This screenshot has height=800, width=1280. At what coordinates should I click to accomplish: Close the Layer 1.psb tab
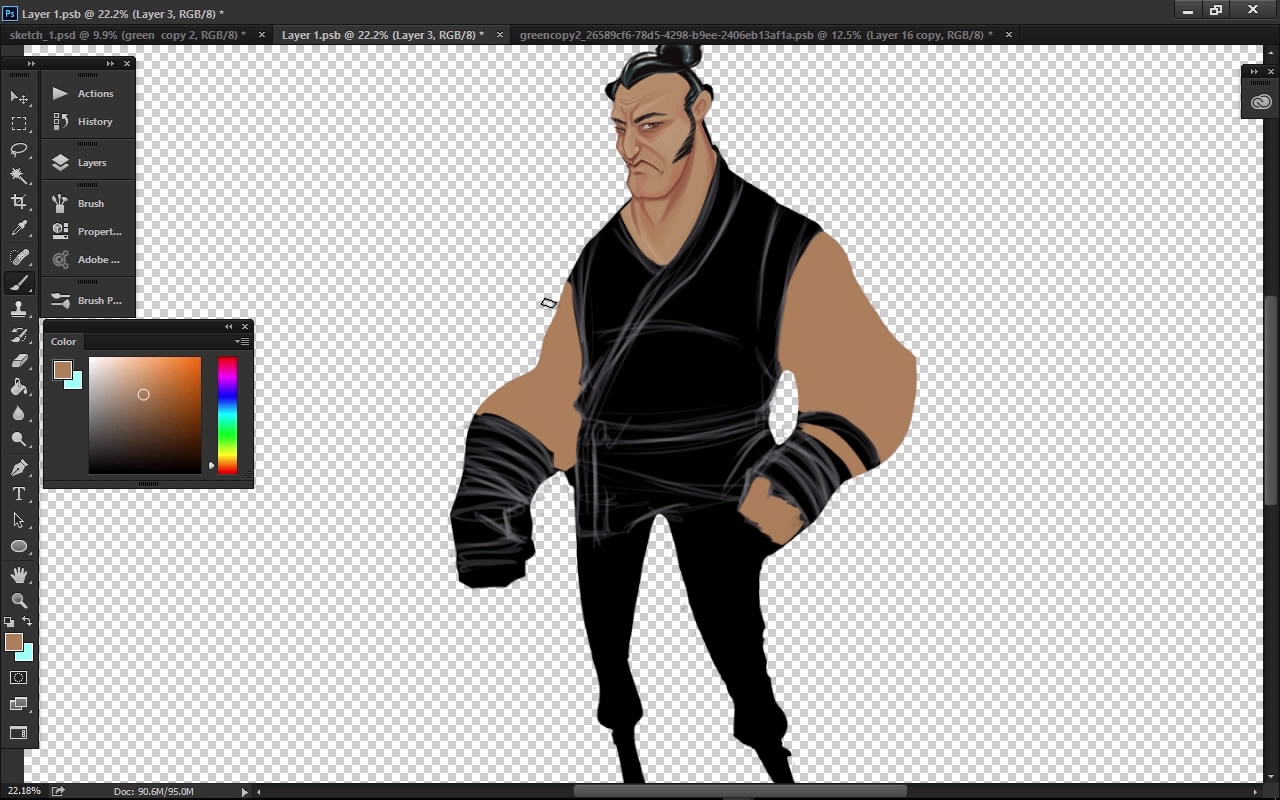click(501, 35)
